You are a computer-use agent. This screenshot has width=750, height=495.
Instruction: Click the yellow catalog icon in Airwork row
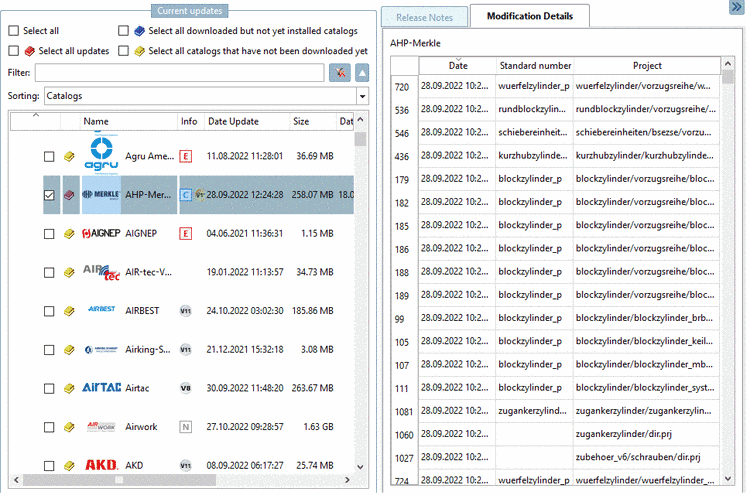69,427
